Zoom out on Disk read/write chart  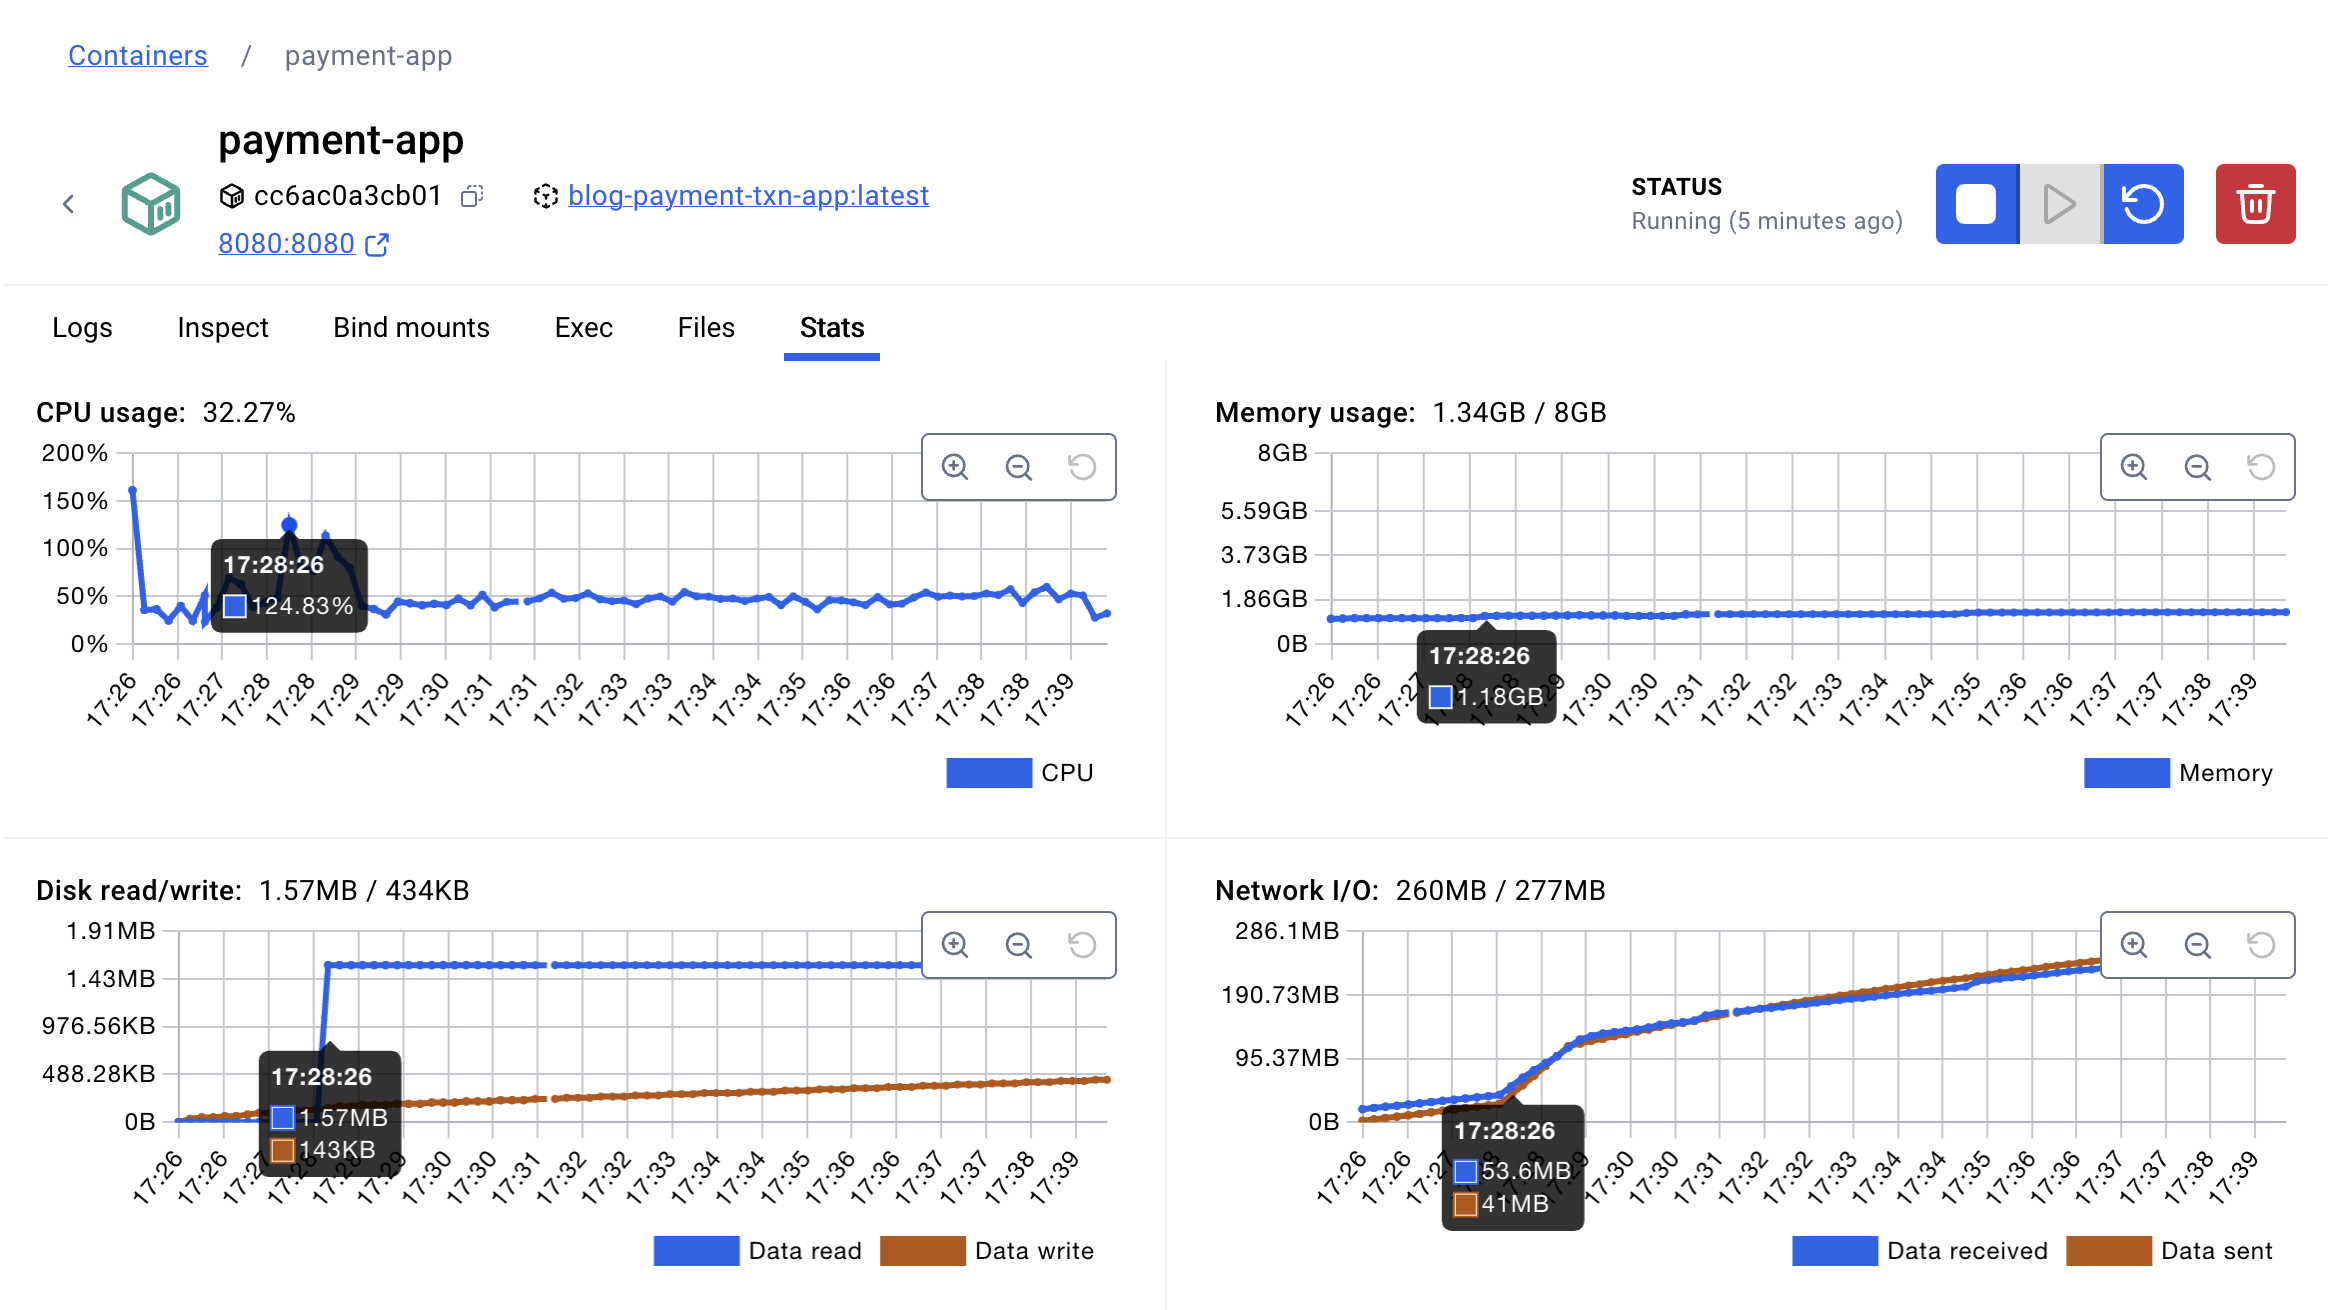point(1018,945)
